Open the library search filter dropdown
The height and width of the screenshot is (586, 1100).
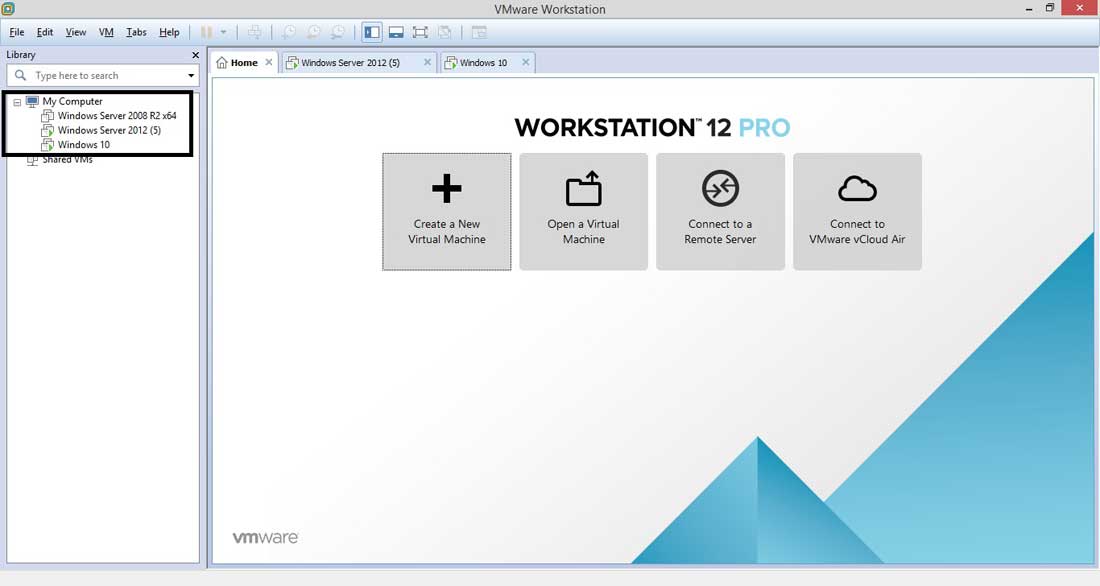coord(191,76)
